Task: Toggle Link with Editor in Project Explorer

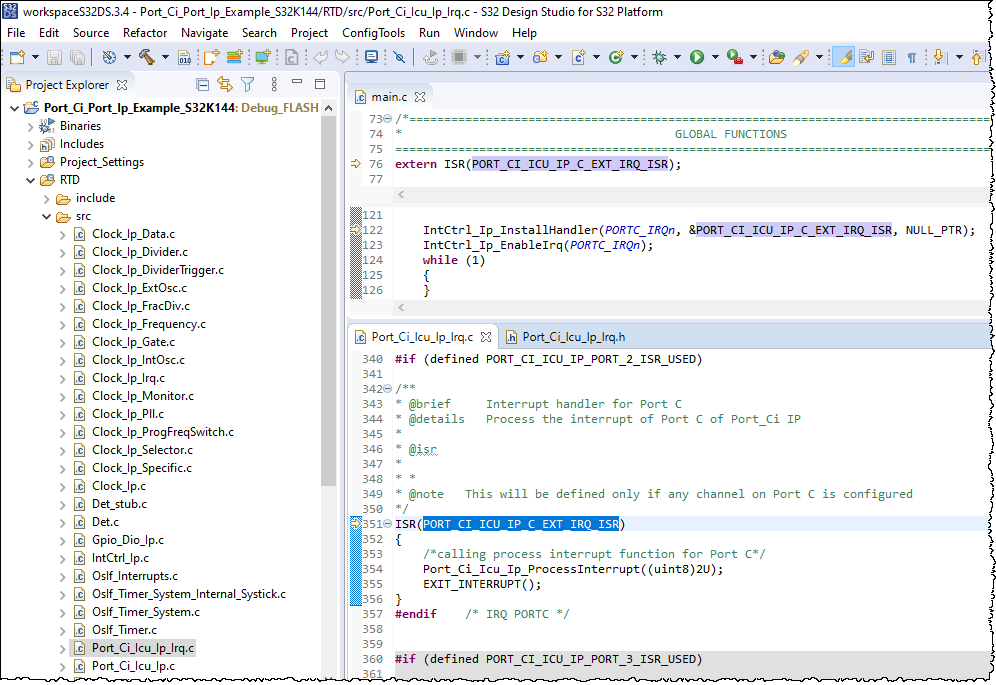Action: pyautogui.click(x=225, y=84)
